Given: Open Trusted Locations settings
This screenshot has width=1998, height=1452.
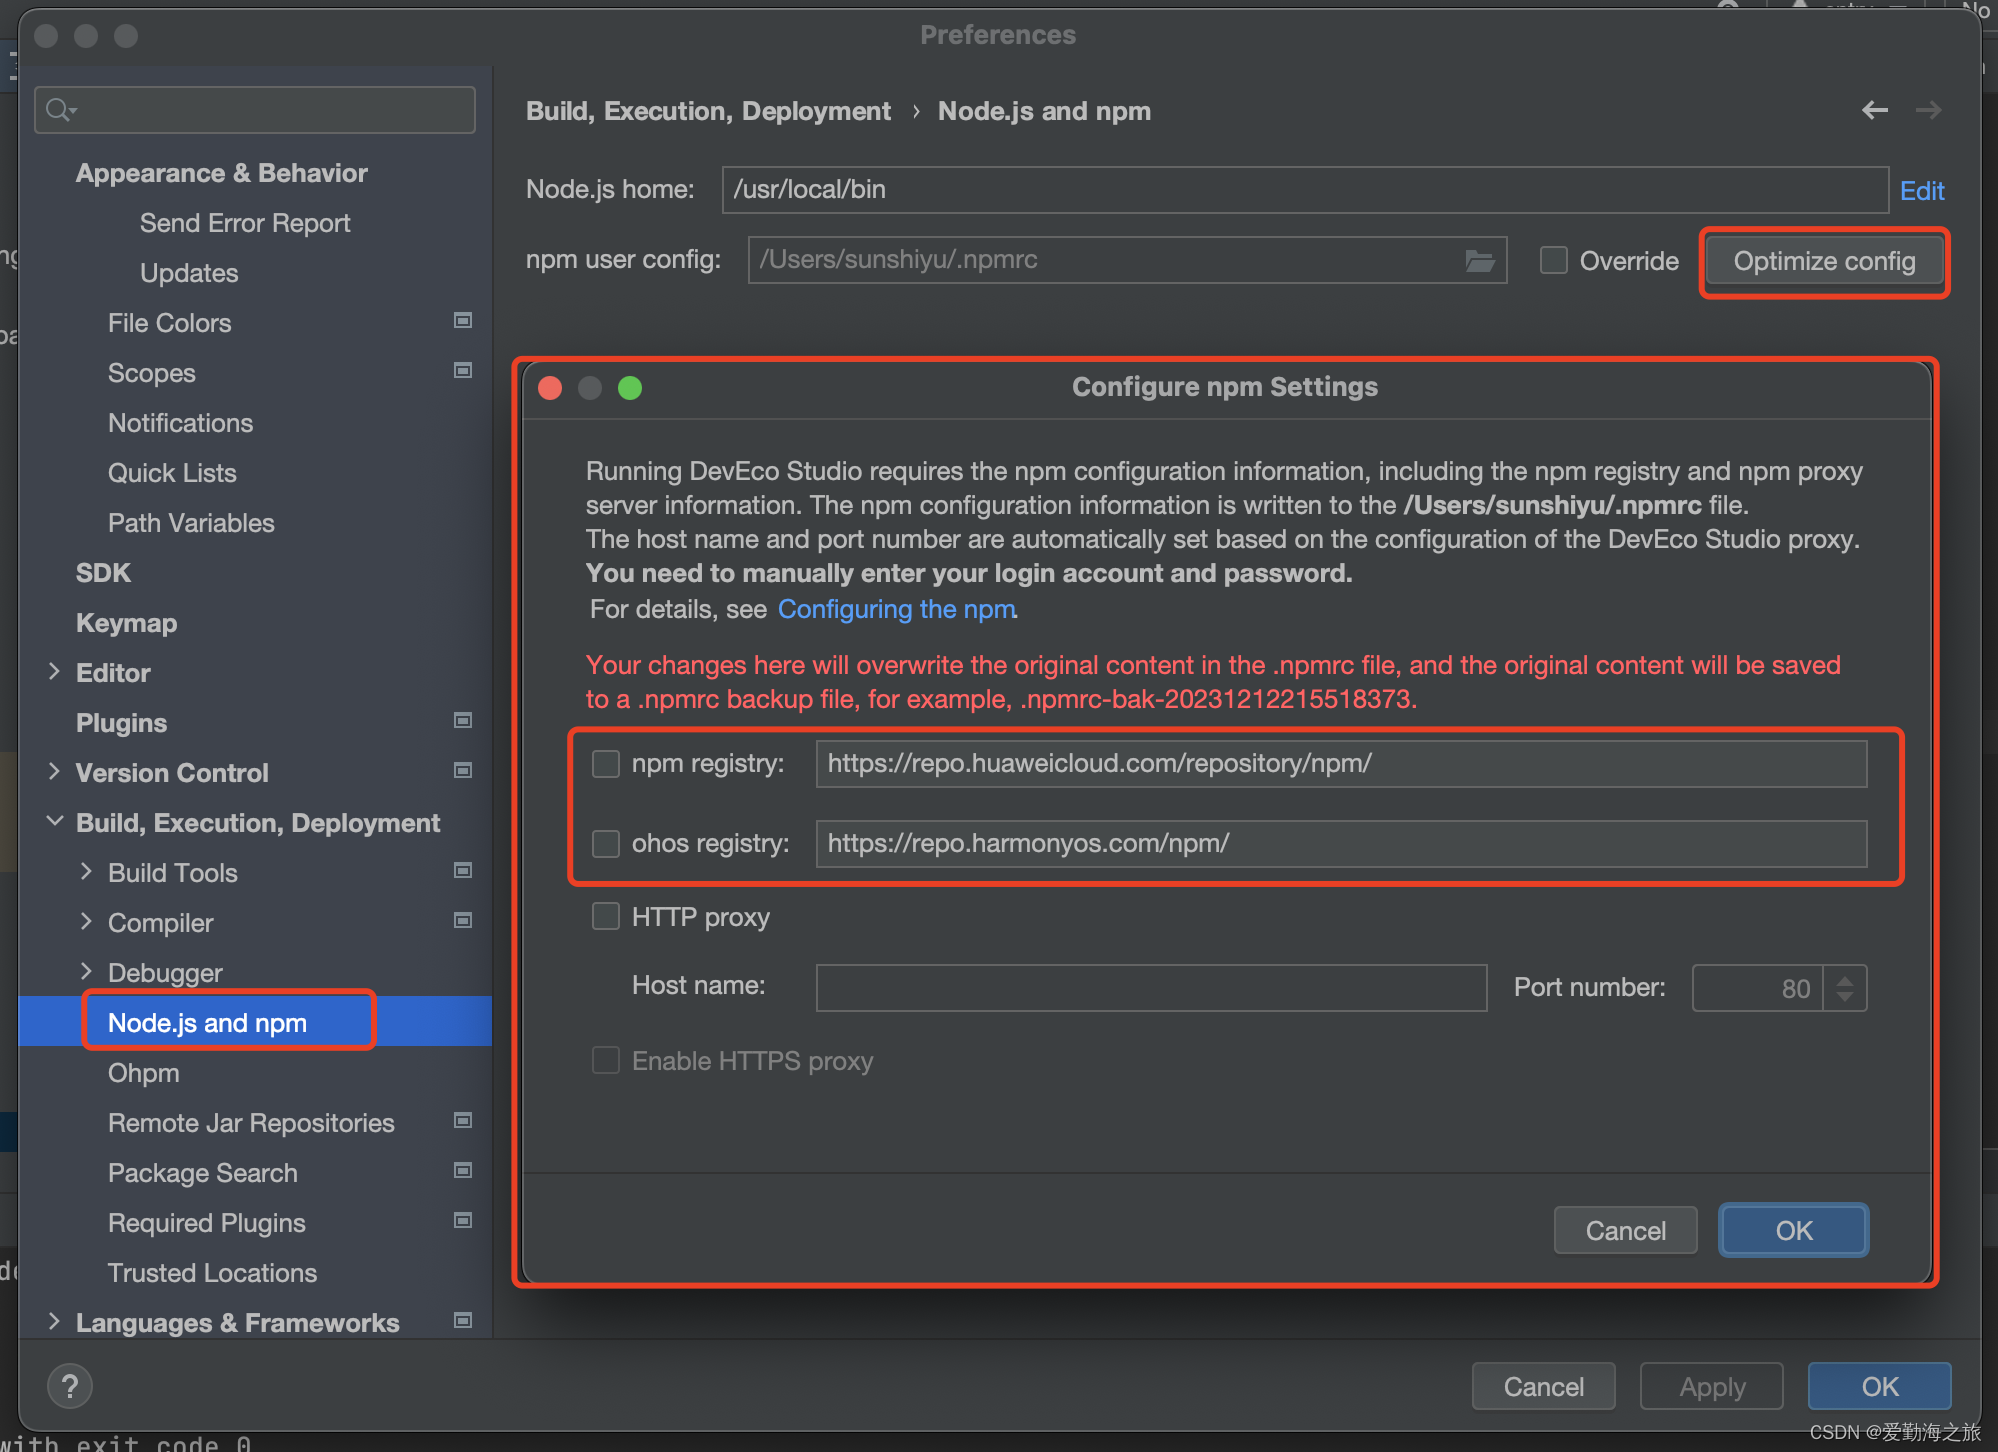Looking at the screenshot, I should 212,1273.
